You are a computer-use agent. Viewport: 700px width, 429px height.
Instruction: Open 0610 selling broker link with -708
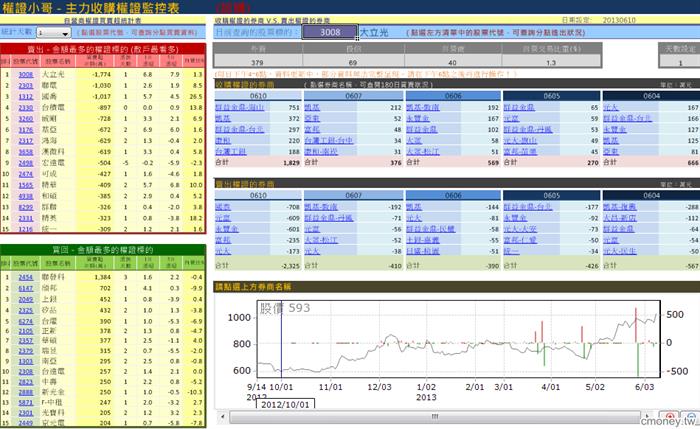click(223, 207)
